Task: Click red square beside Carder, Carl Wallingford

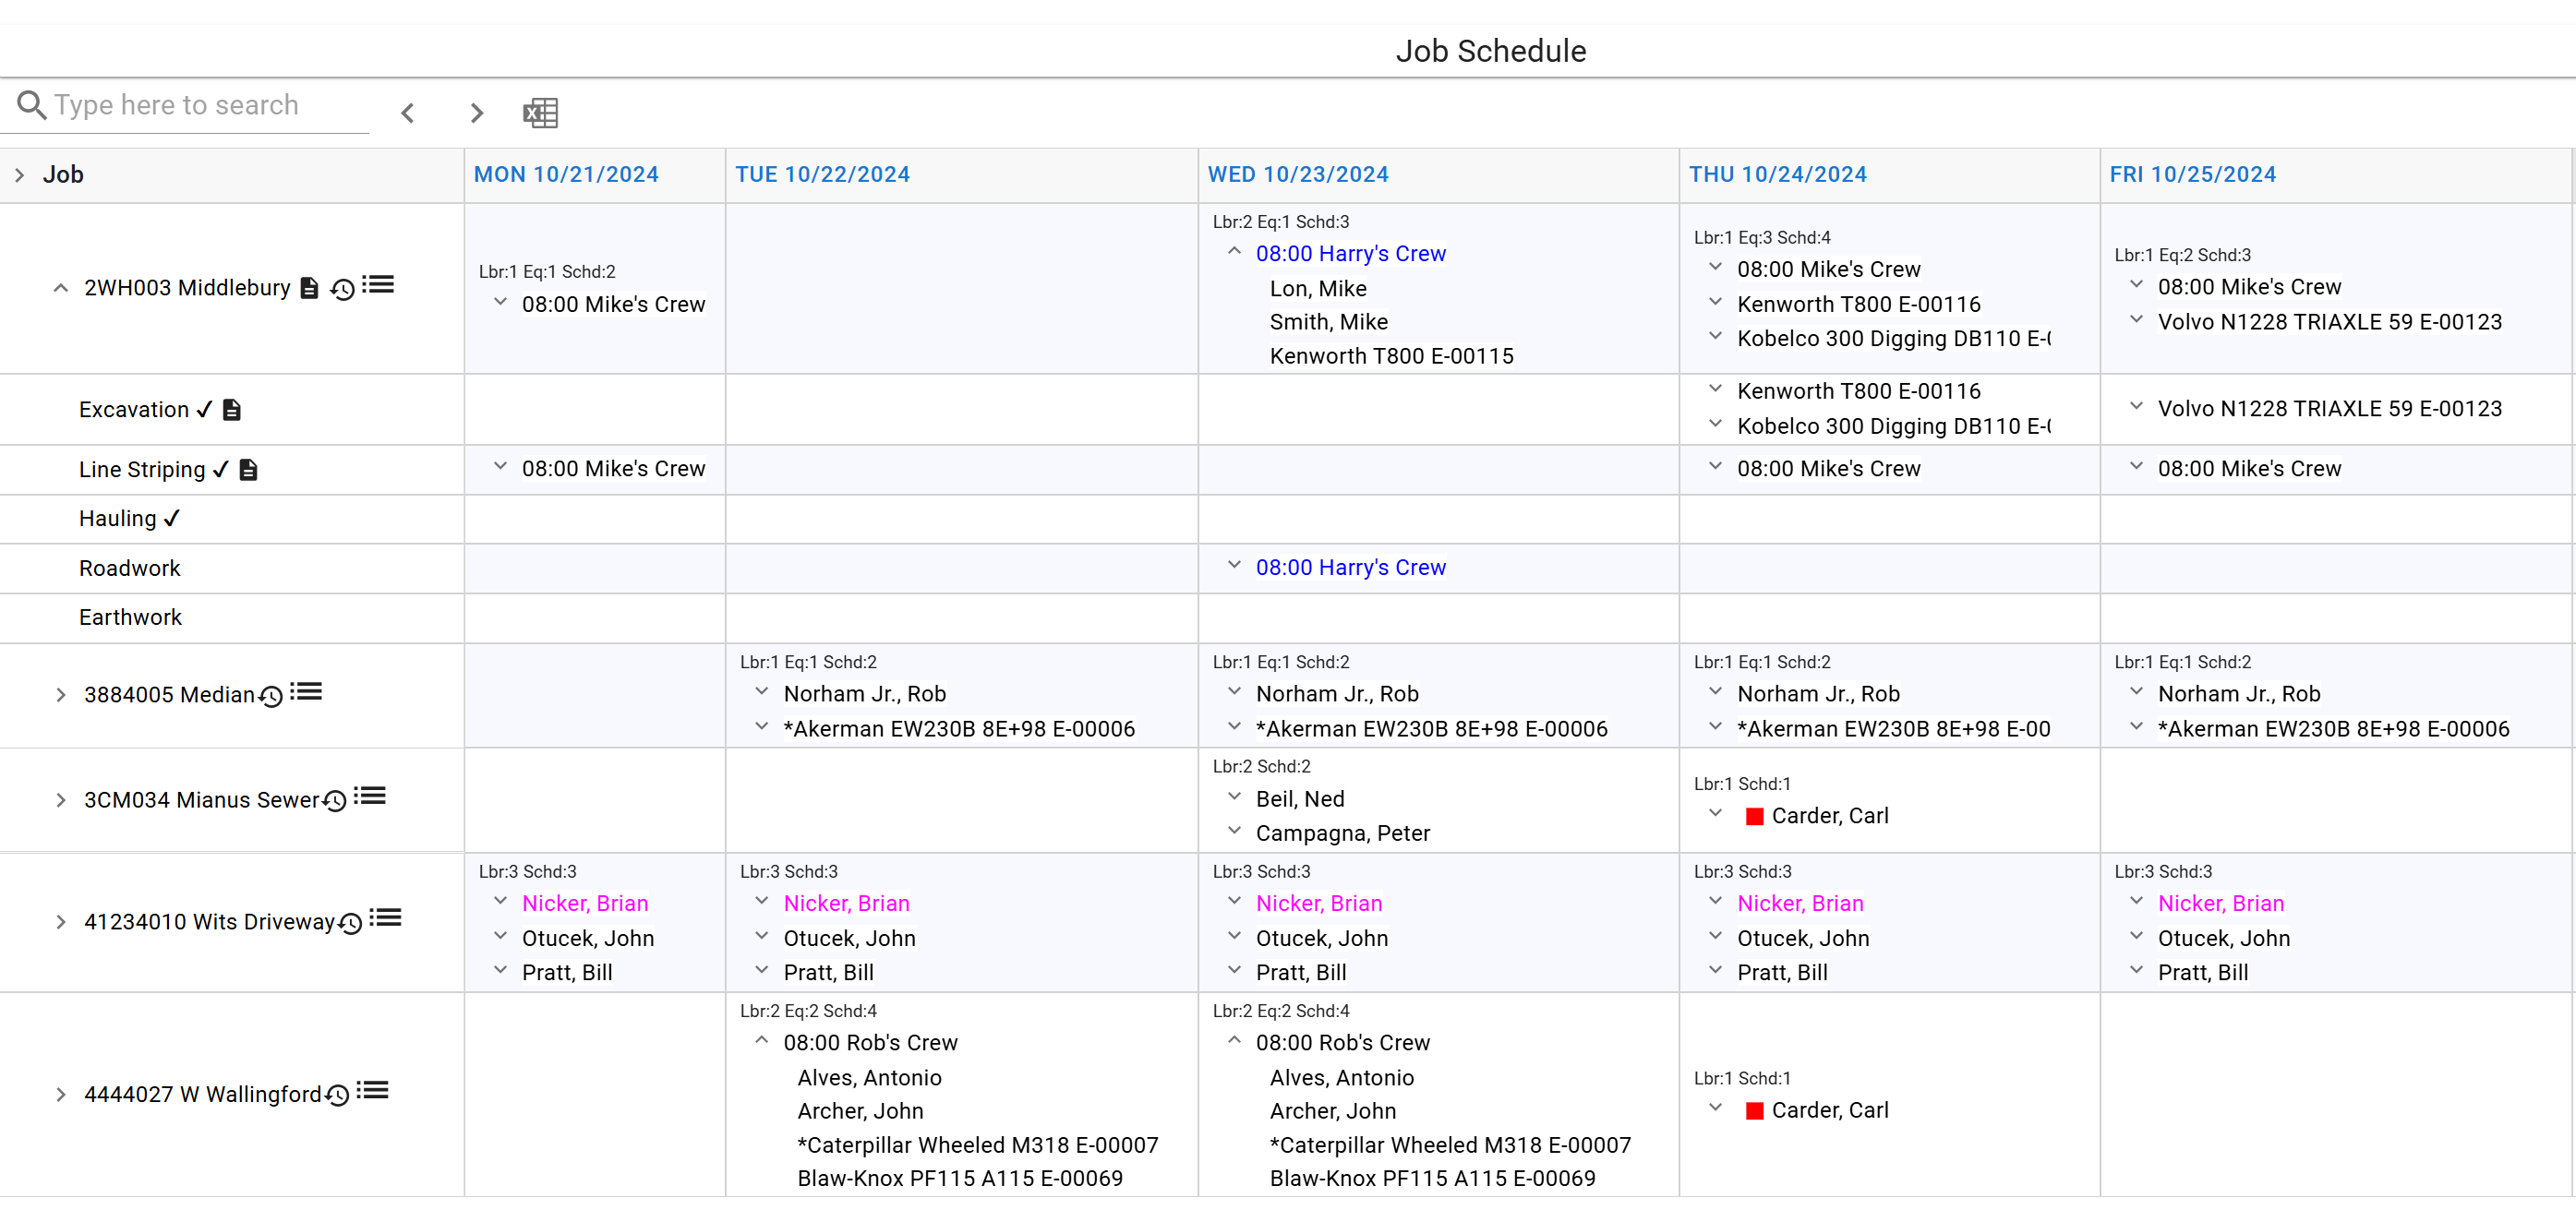Action: click(x=1753, y=1110)
